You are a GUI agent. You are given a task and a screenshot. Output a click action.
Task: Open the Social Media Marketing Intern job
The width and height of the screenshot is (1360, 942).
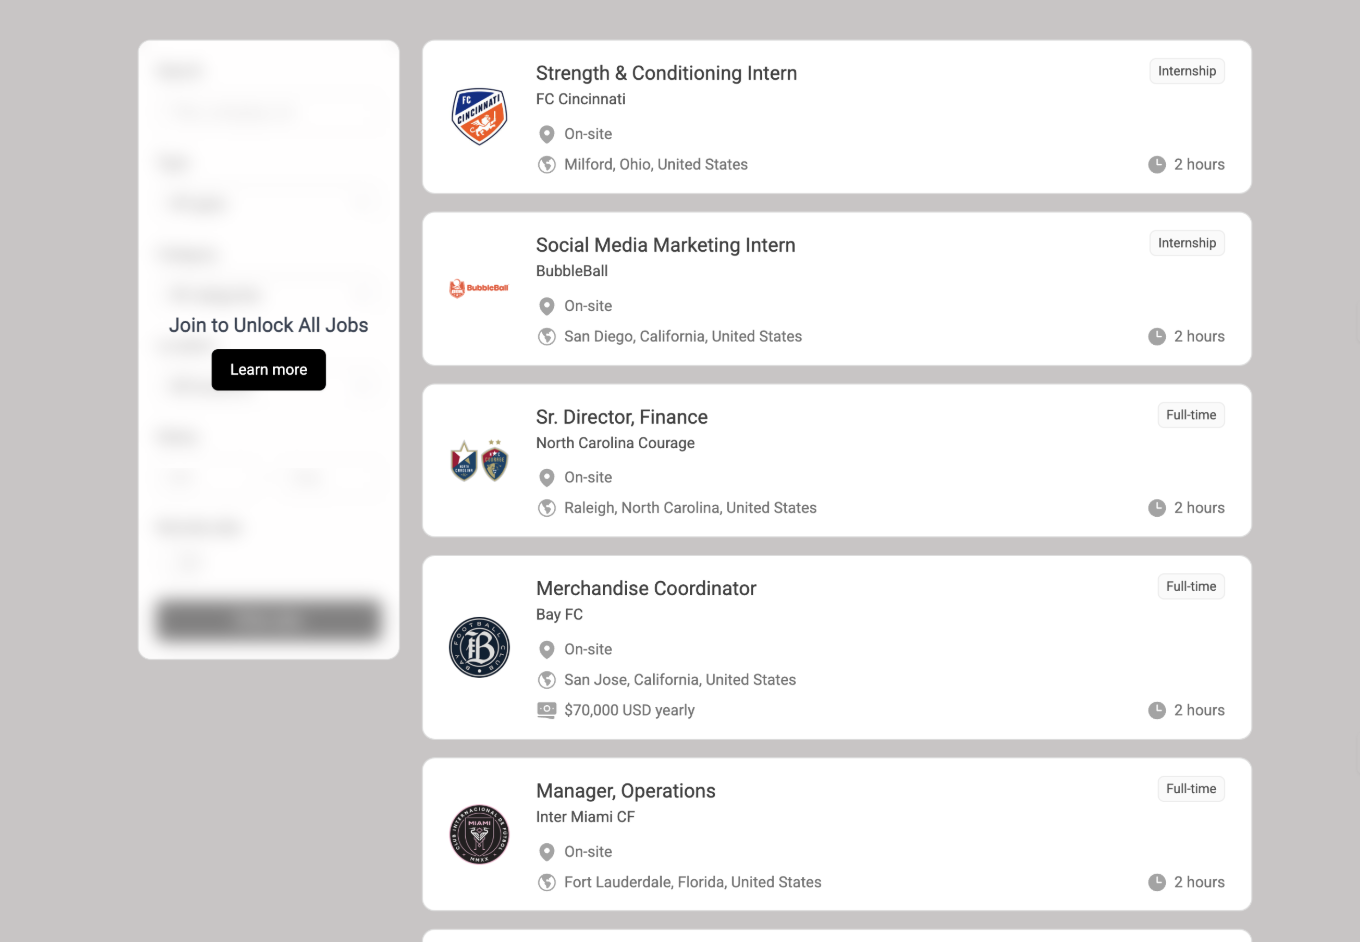(x=666, y=245)
